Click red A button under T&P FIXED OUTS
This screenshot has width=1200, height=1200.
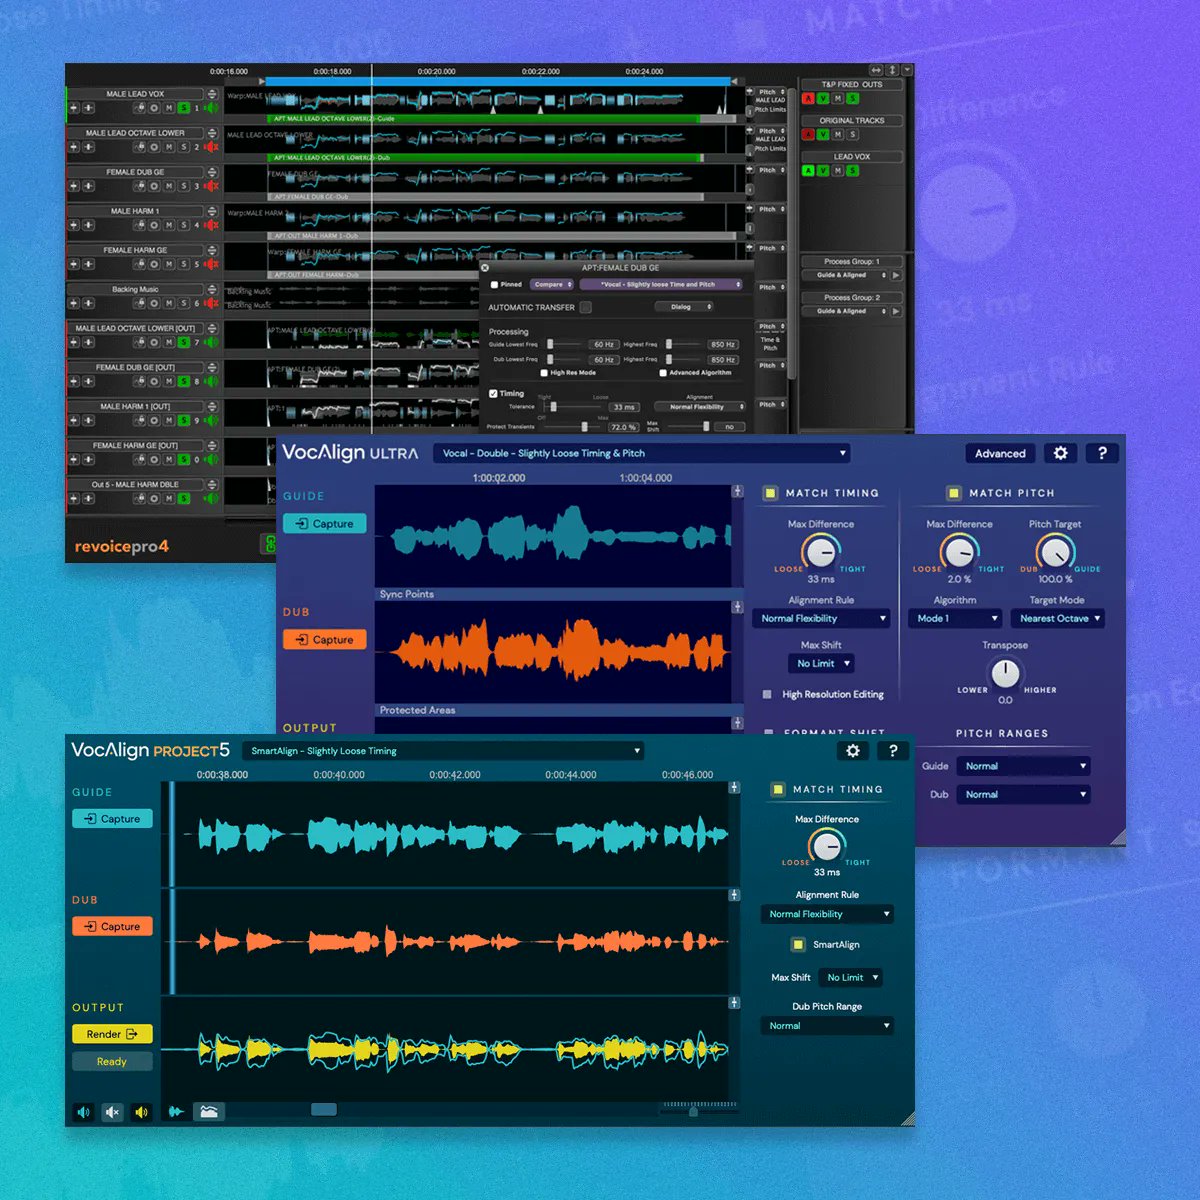point(808,98)
